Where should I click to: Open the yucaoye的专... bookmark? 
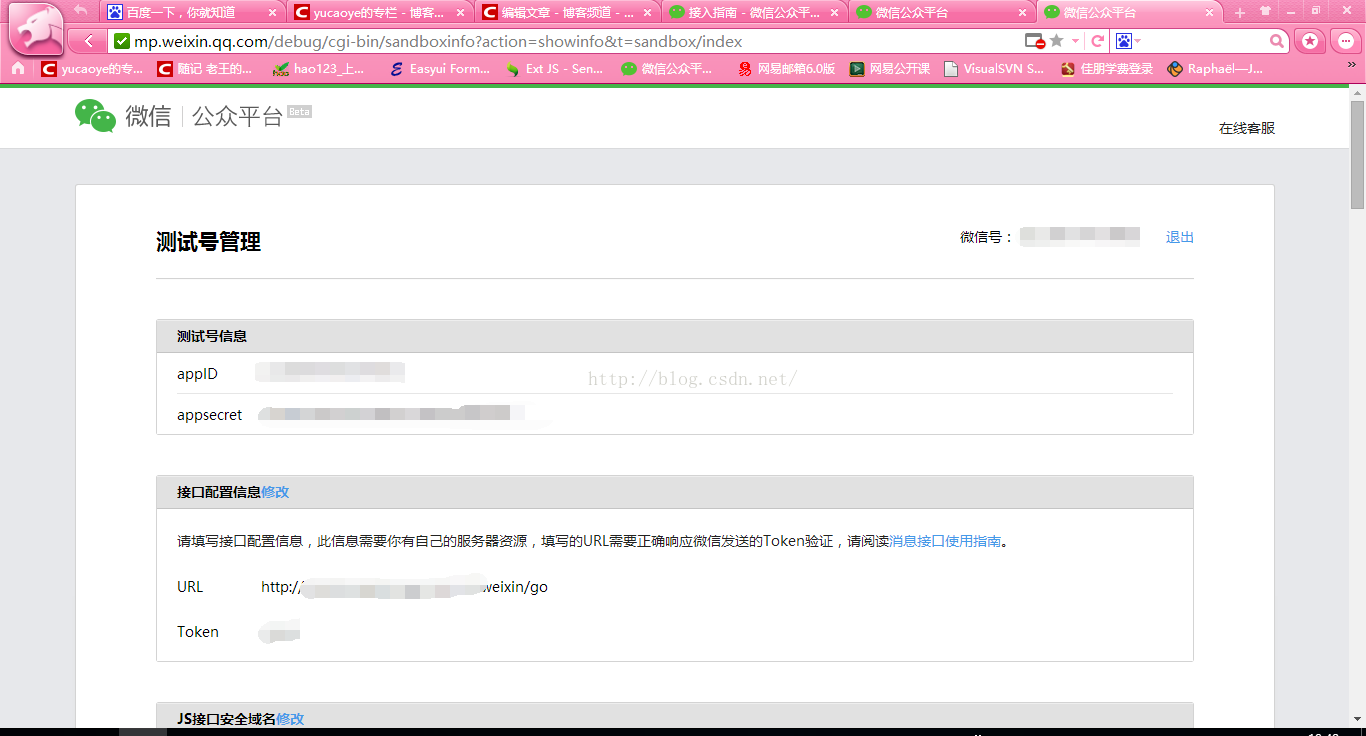[92, 69]
